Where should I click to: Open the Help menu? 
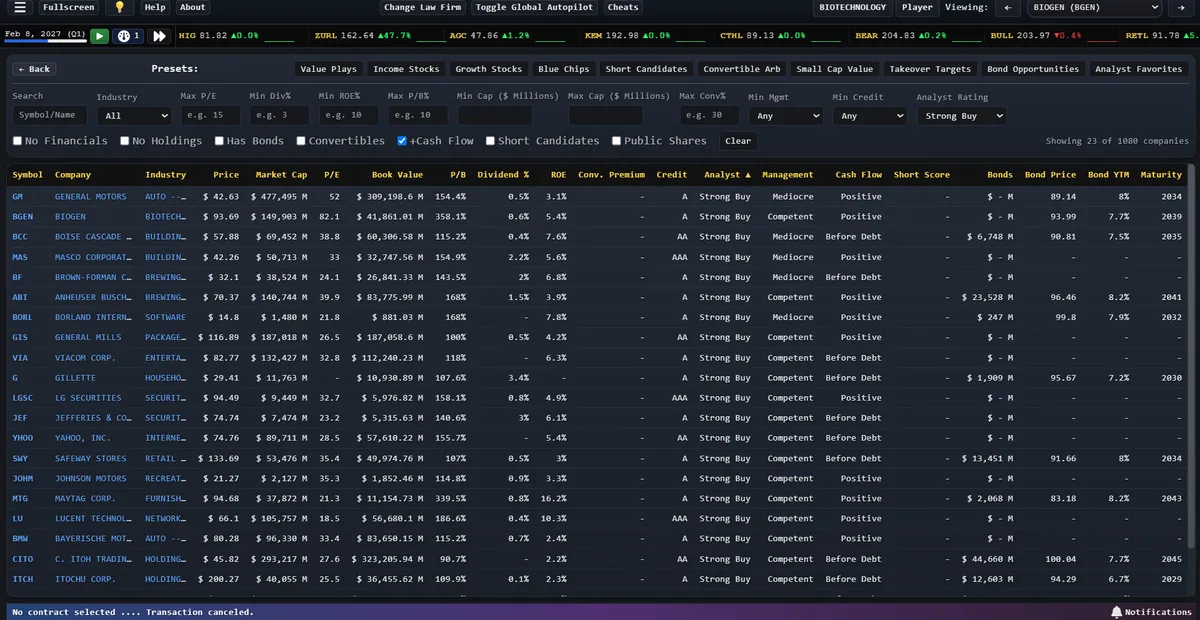[155, 7]
